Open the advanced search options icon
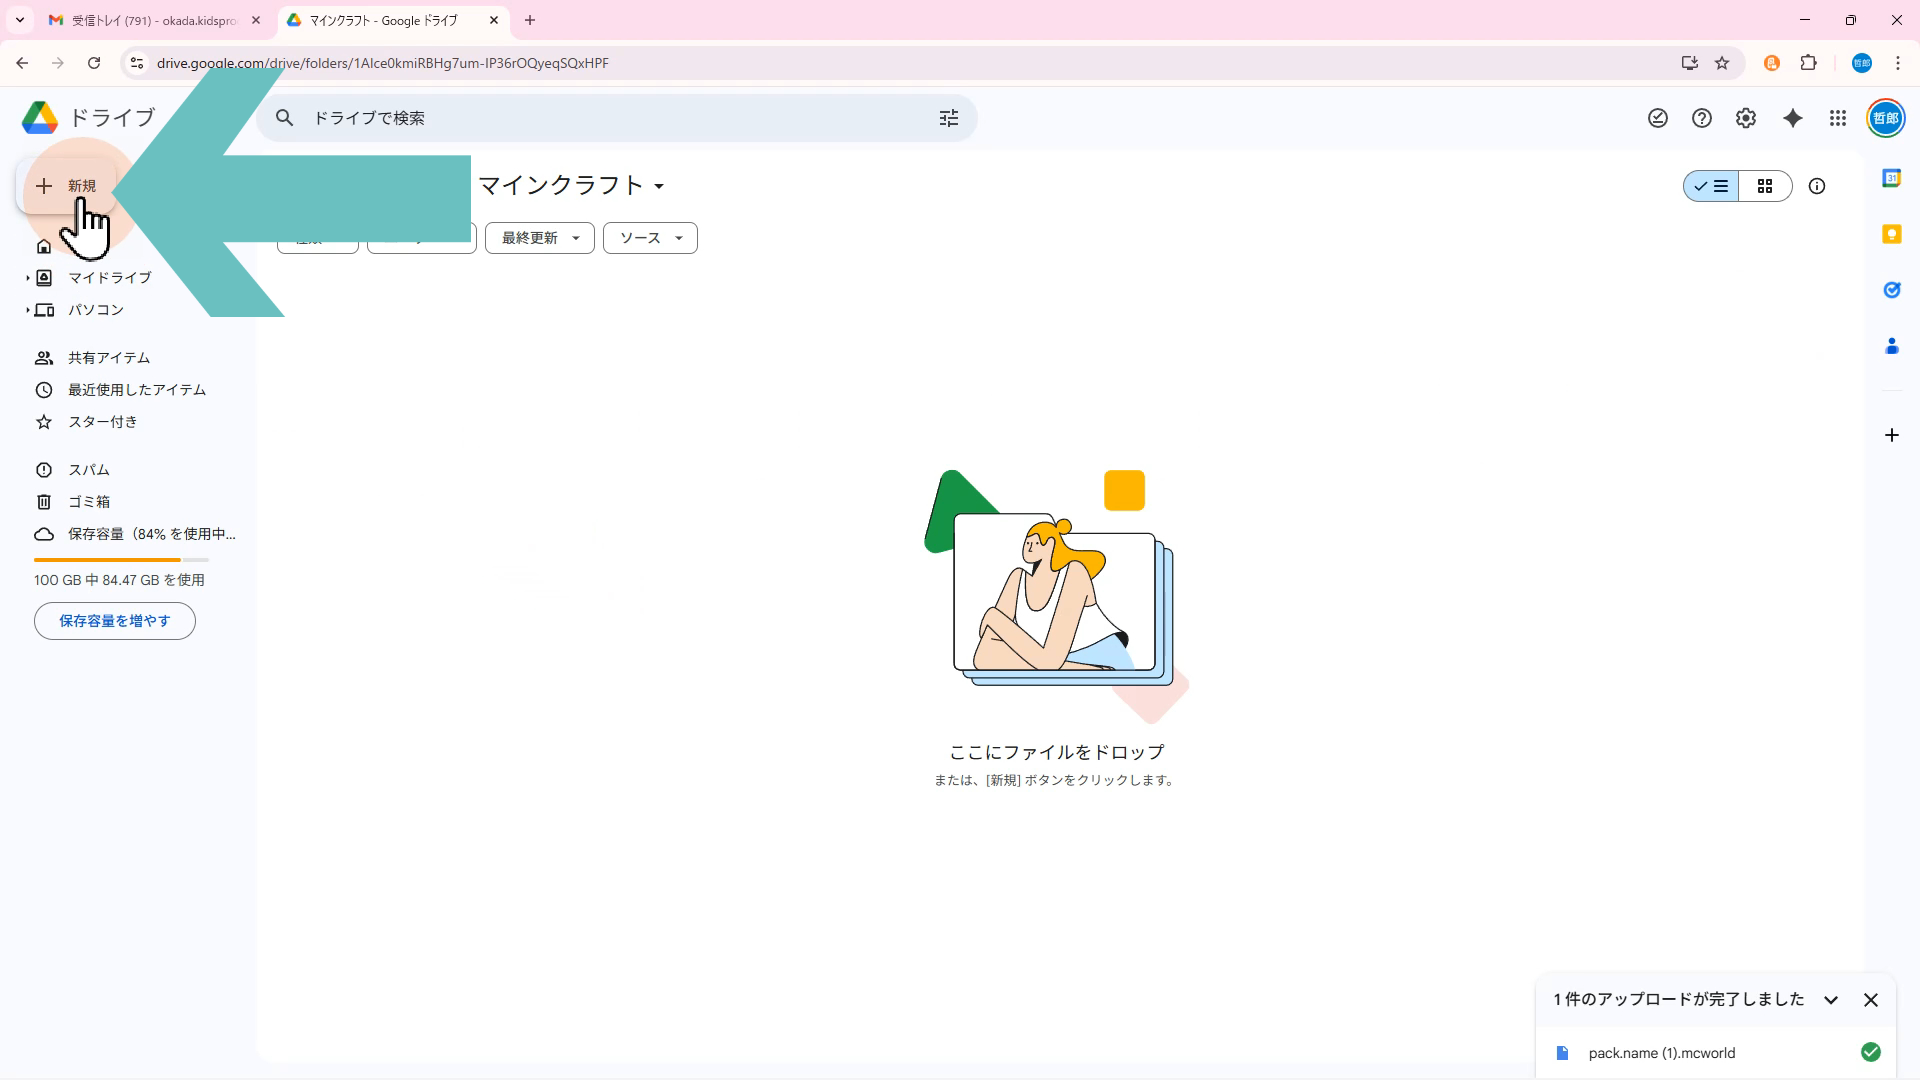The width and height of the screenshot is (1920, 1080). click(x=948, y=118)
